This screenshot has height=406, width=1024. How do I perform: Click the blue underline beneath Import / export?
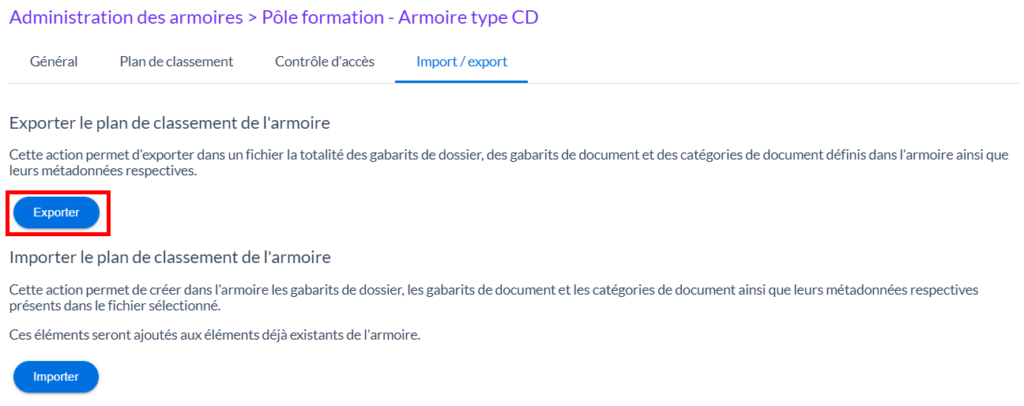click(461, 82)
